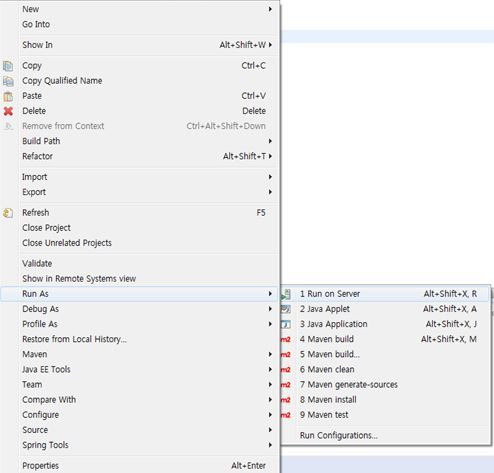Expand the Java EE Tools submenu arrow
This screenshot has height=473, width=494.
[x=270, y=369]
